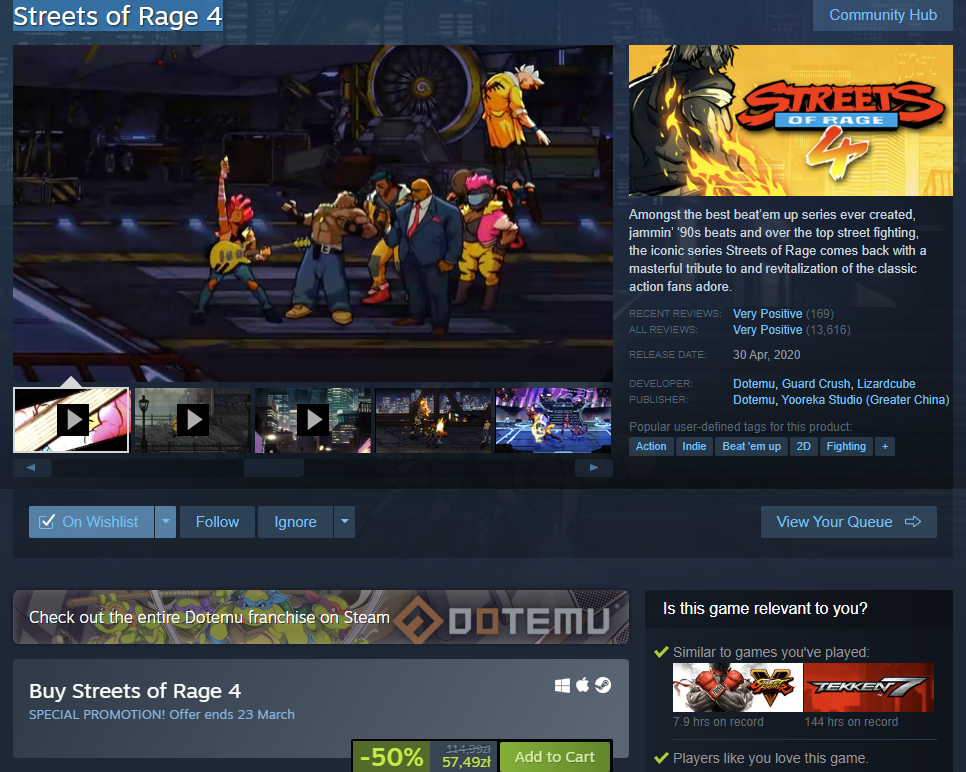The image size is (966, 772).
Task: Play the second video thumbnail with lamppost
Action: pos(192,420)
